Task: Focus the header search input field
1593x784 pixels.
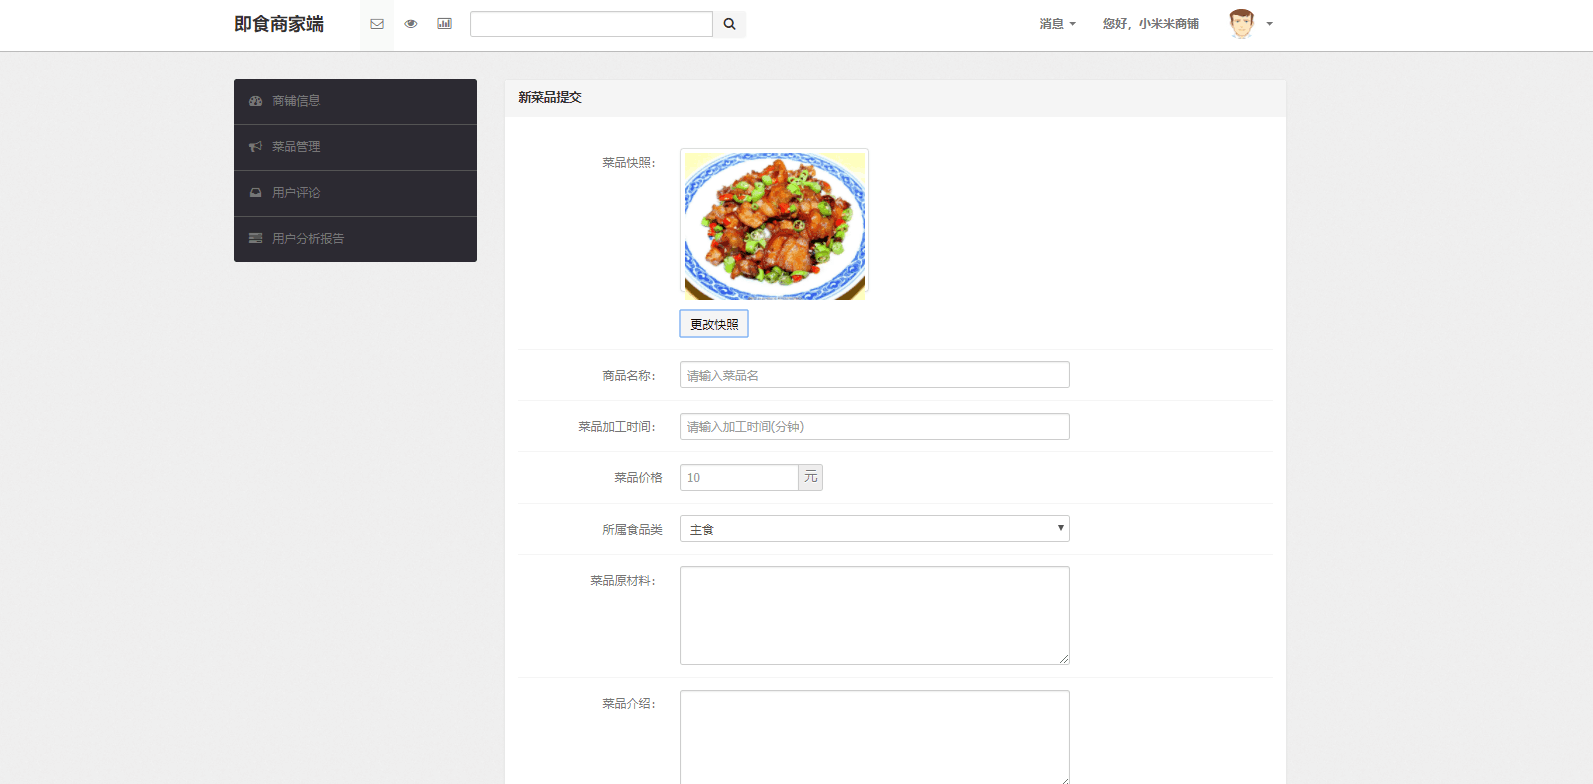Action: point(591,24)
